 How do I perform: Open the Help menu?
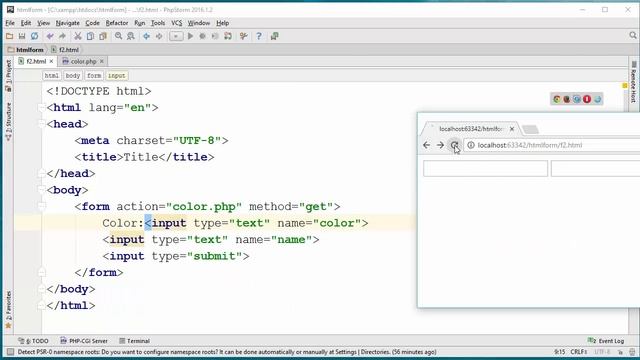point(222,23)
